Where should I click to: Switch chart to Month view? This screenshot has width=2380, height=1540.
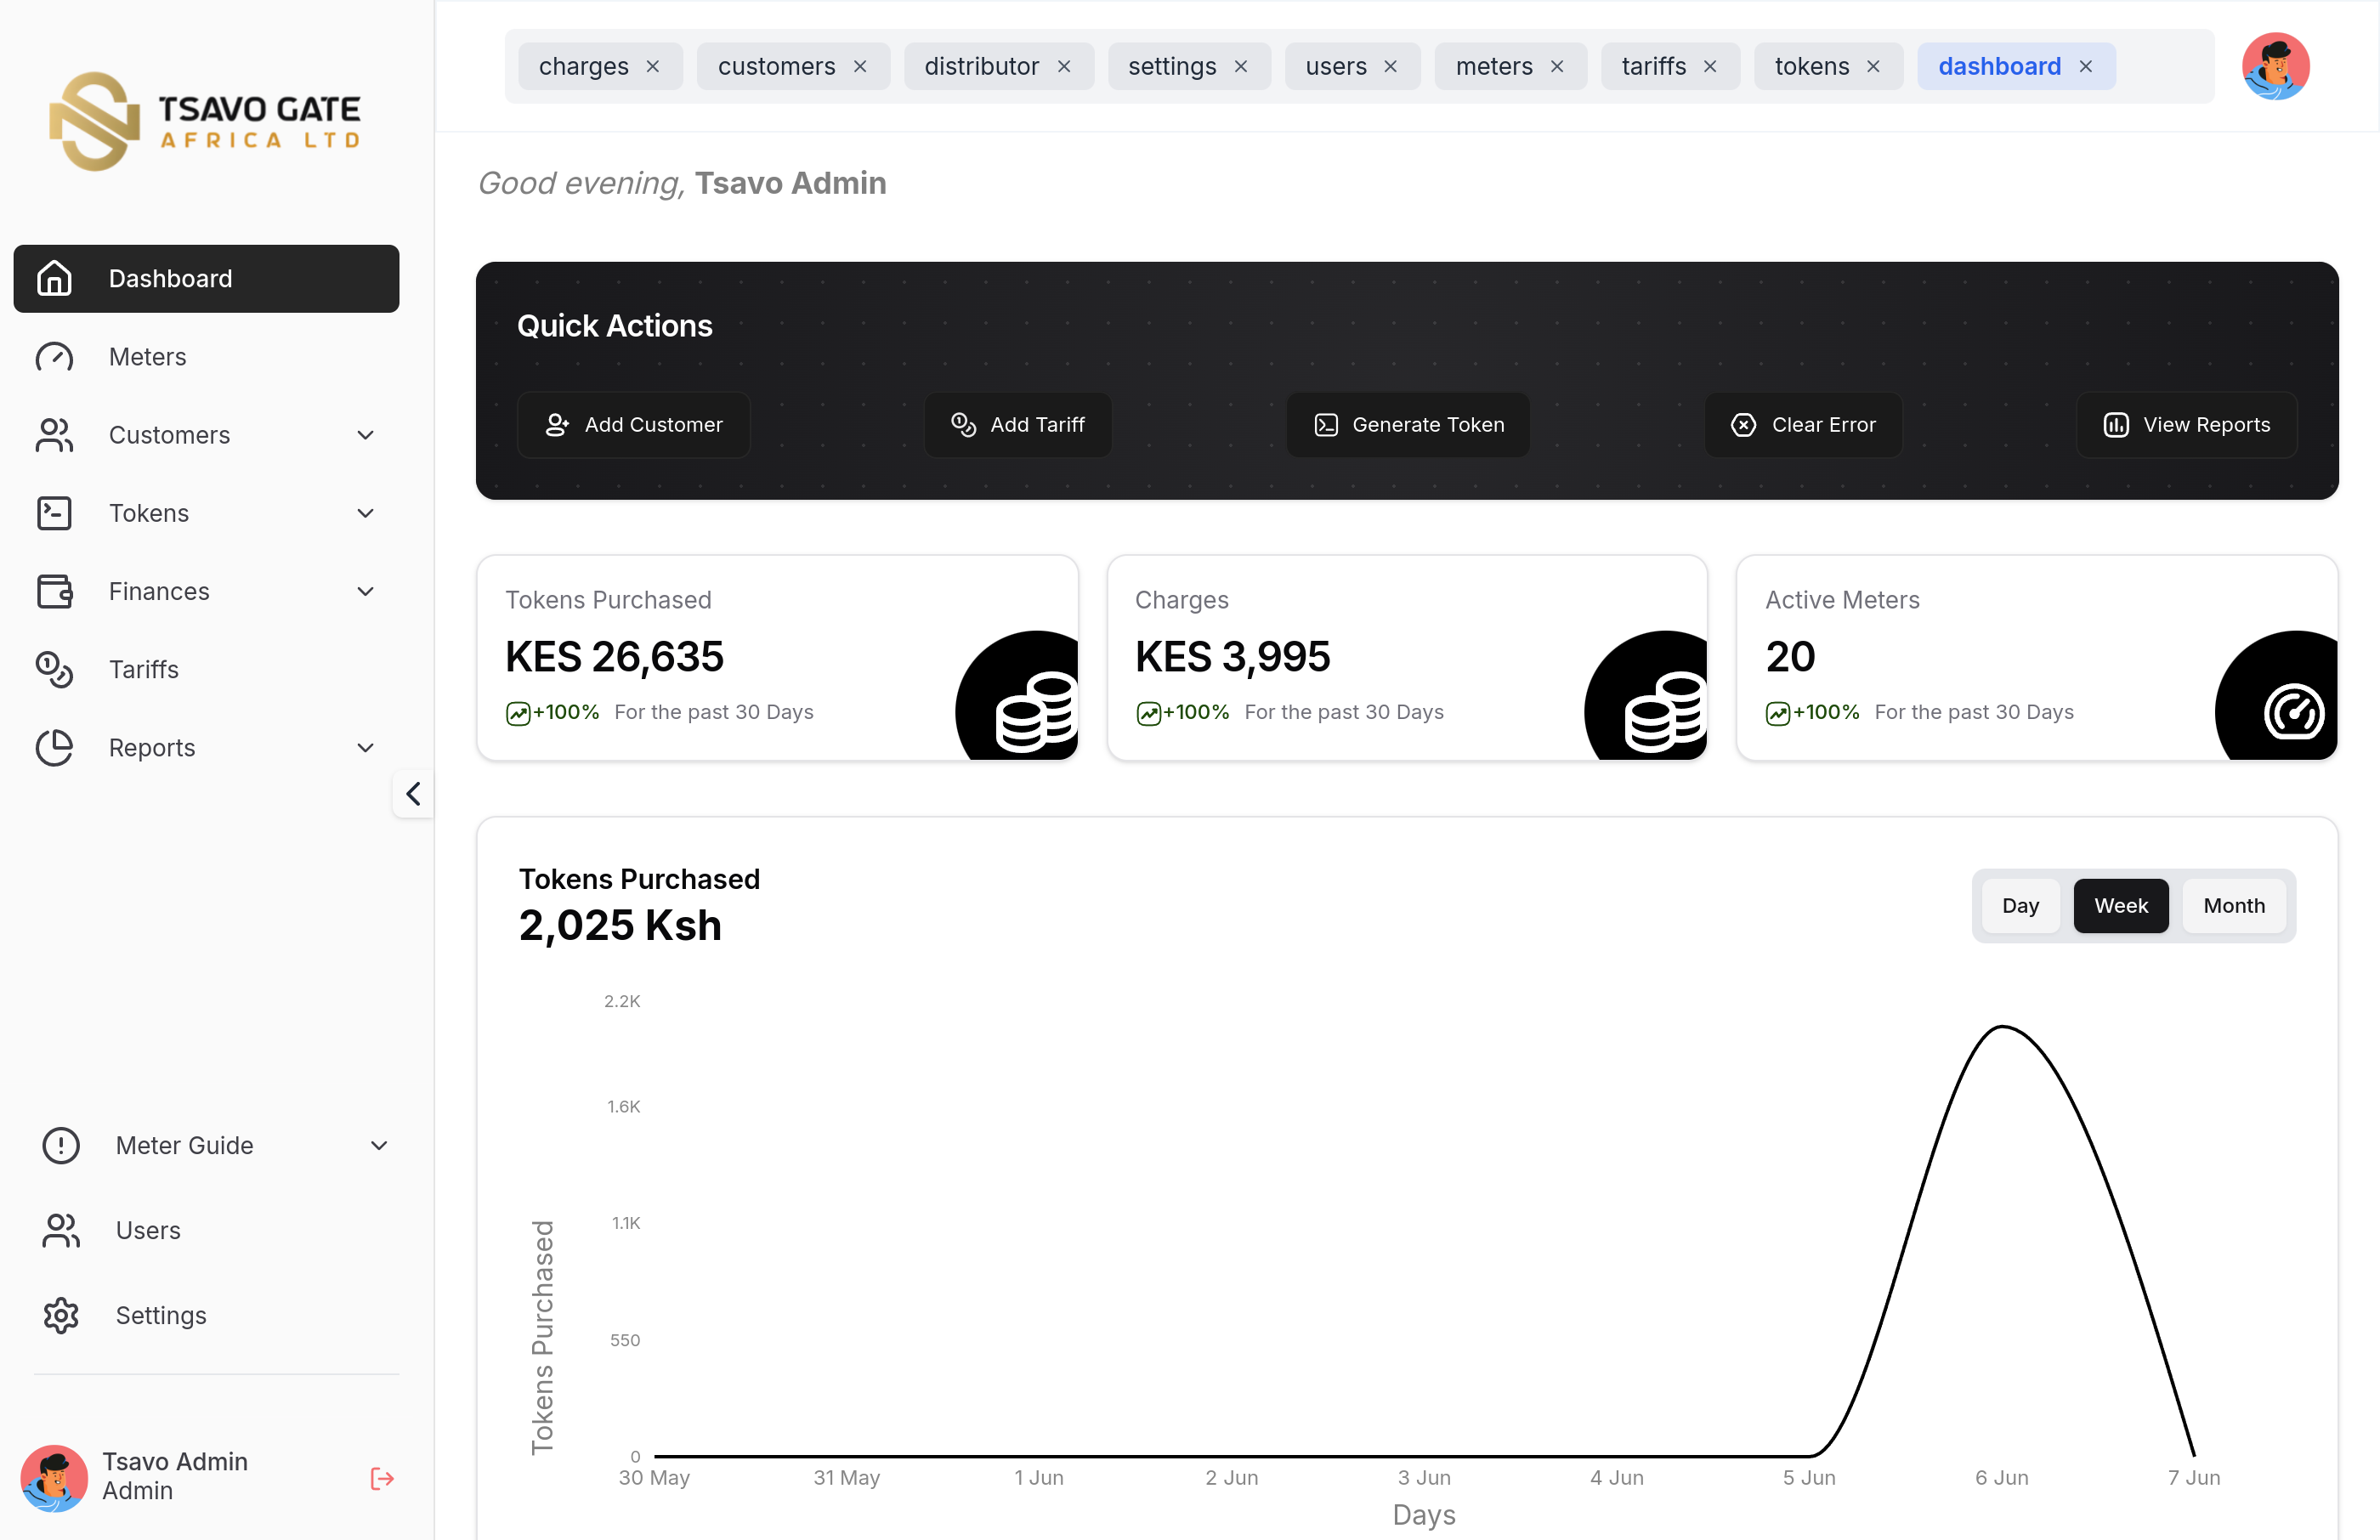click(x=2233, y=905)
